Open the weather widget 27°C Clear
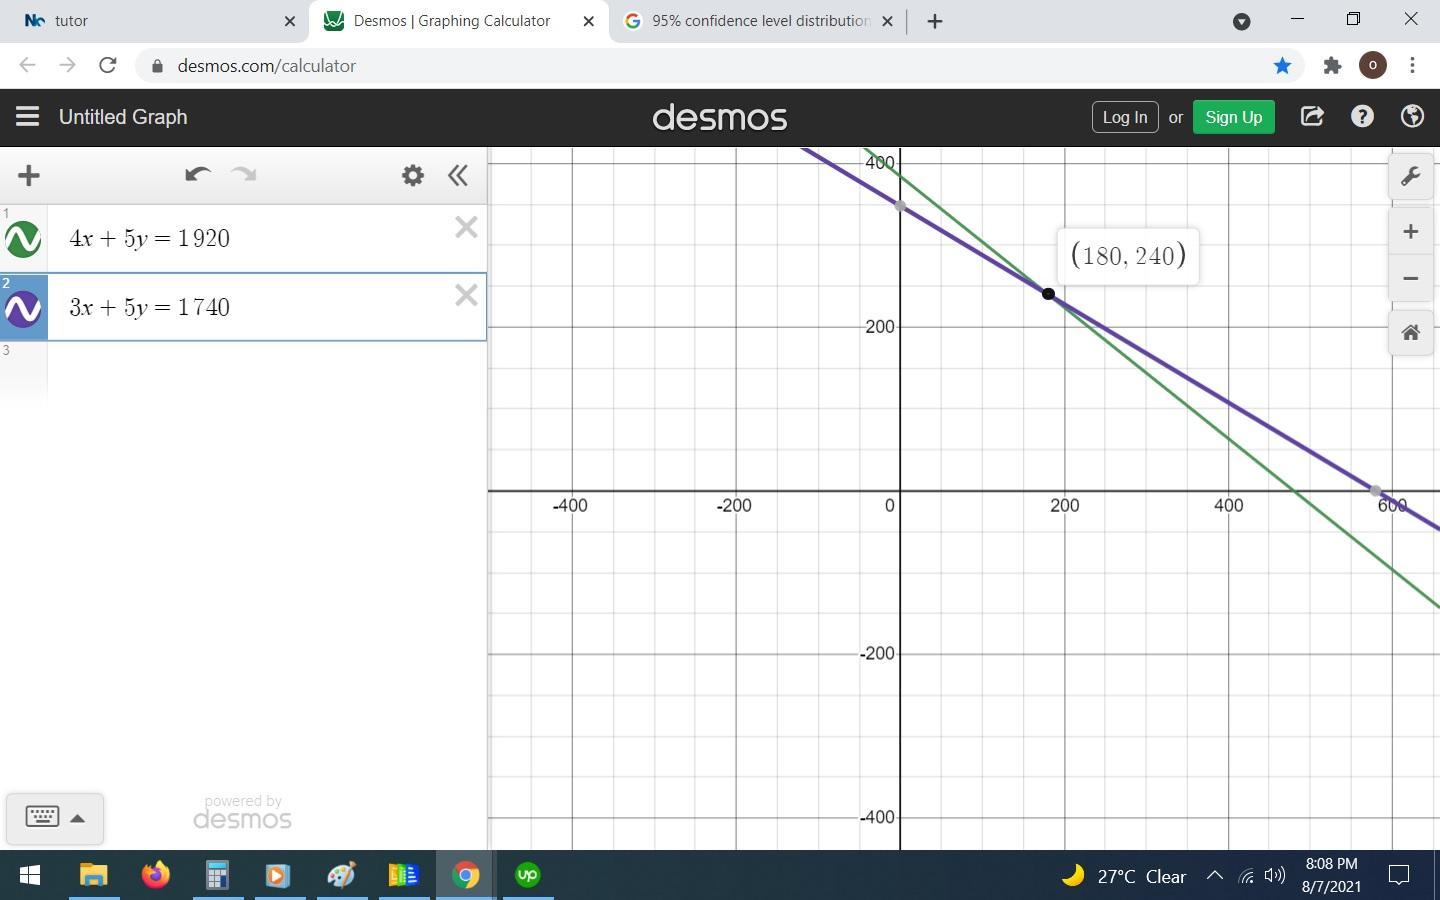1440x900 pixels. (x=1124, y=876)
